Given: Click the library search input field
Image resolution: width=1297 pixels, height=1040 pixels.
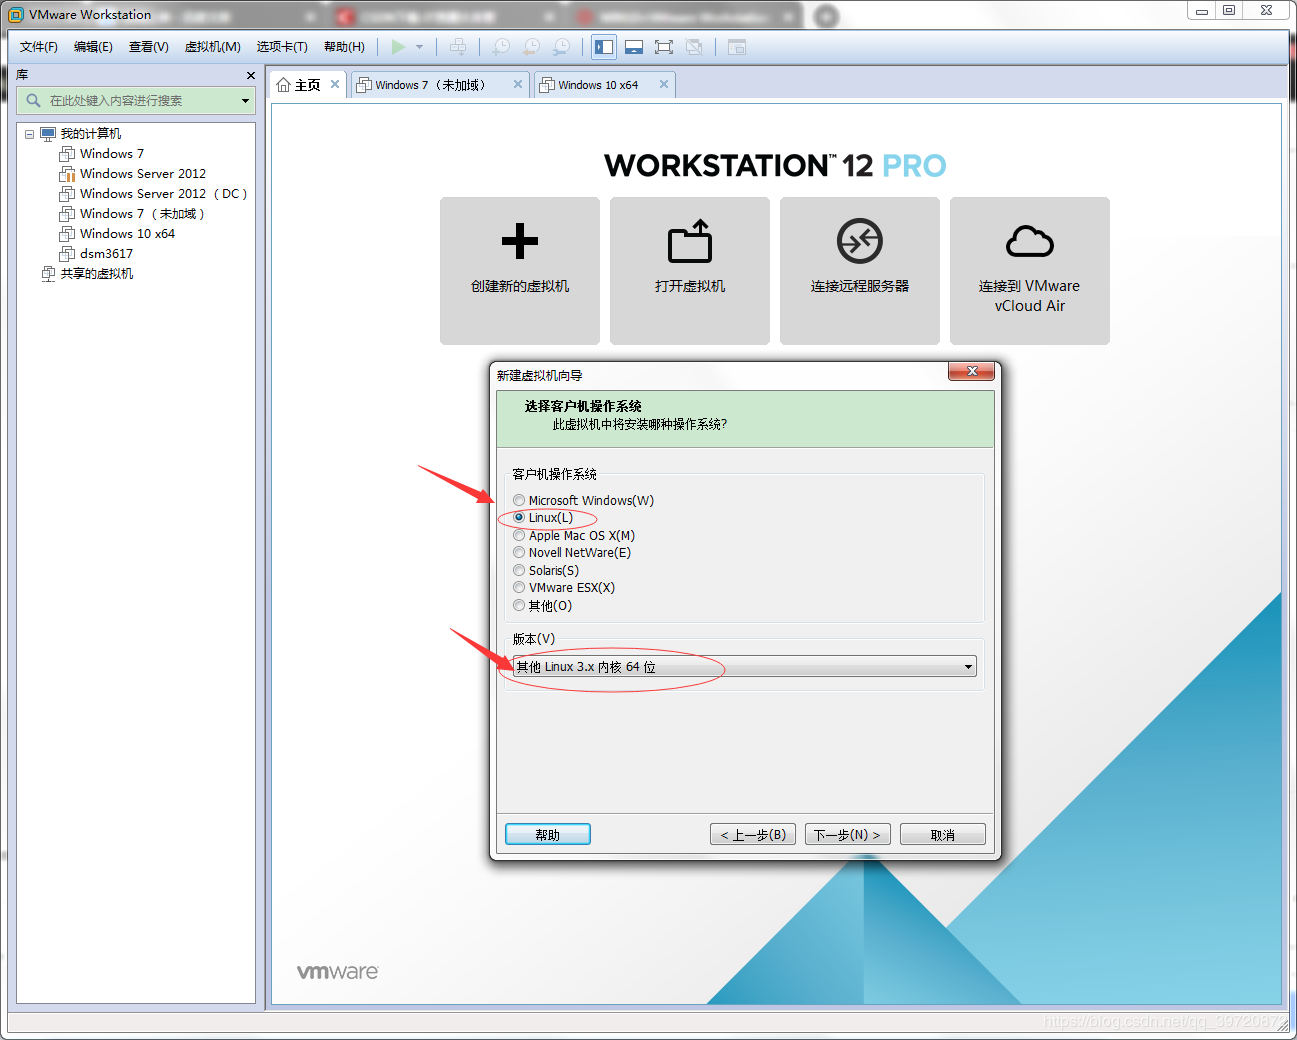Looking at the screenshot, I should (x=136, y=100).
